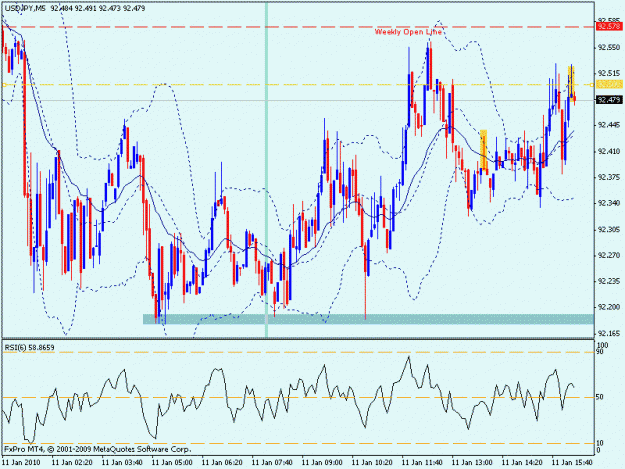Click the '11 Jan 06:20' time label
Screen dimensions: 625x469
(222, 463)
